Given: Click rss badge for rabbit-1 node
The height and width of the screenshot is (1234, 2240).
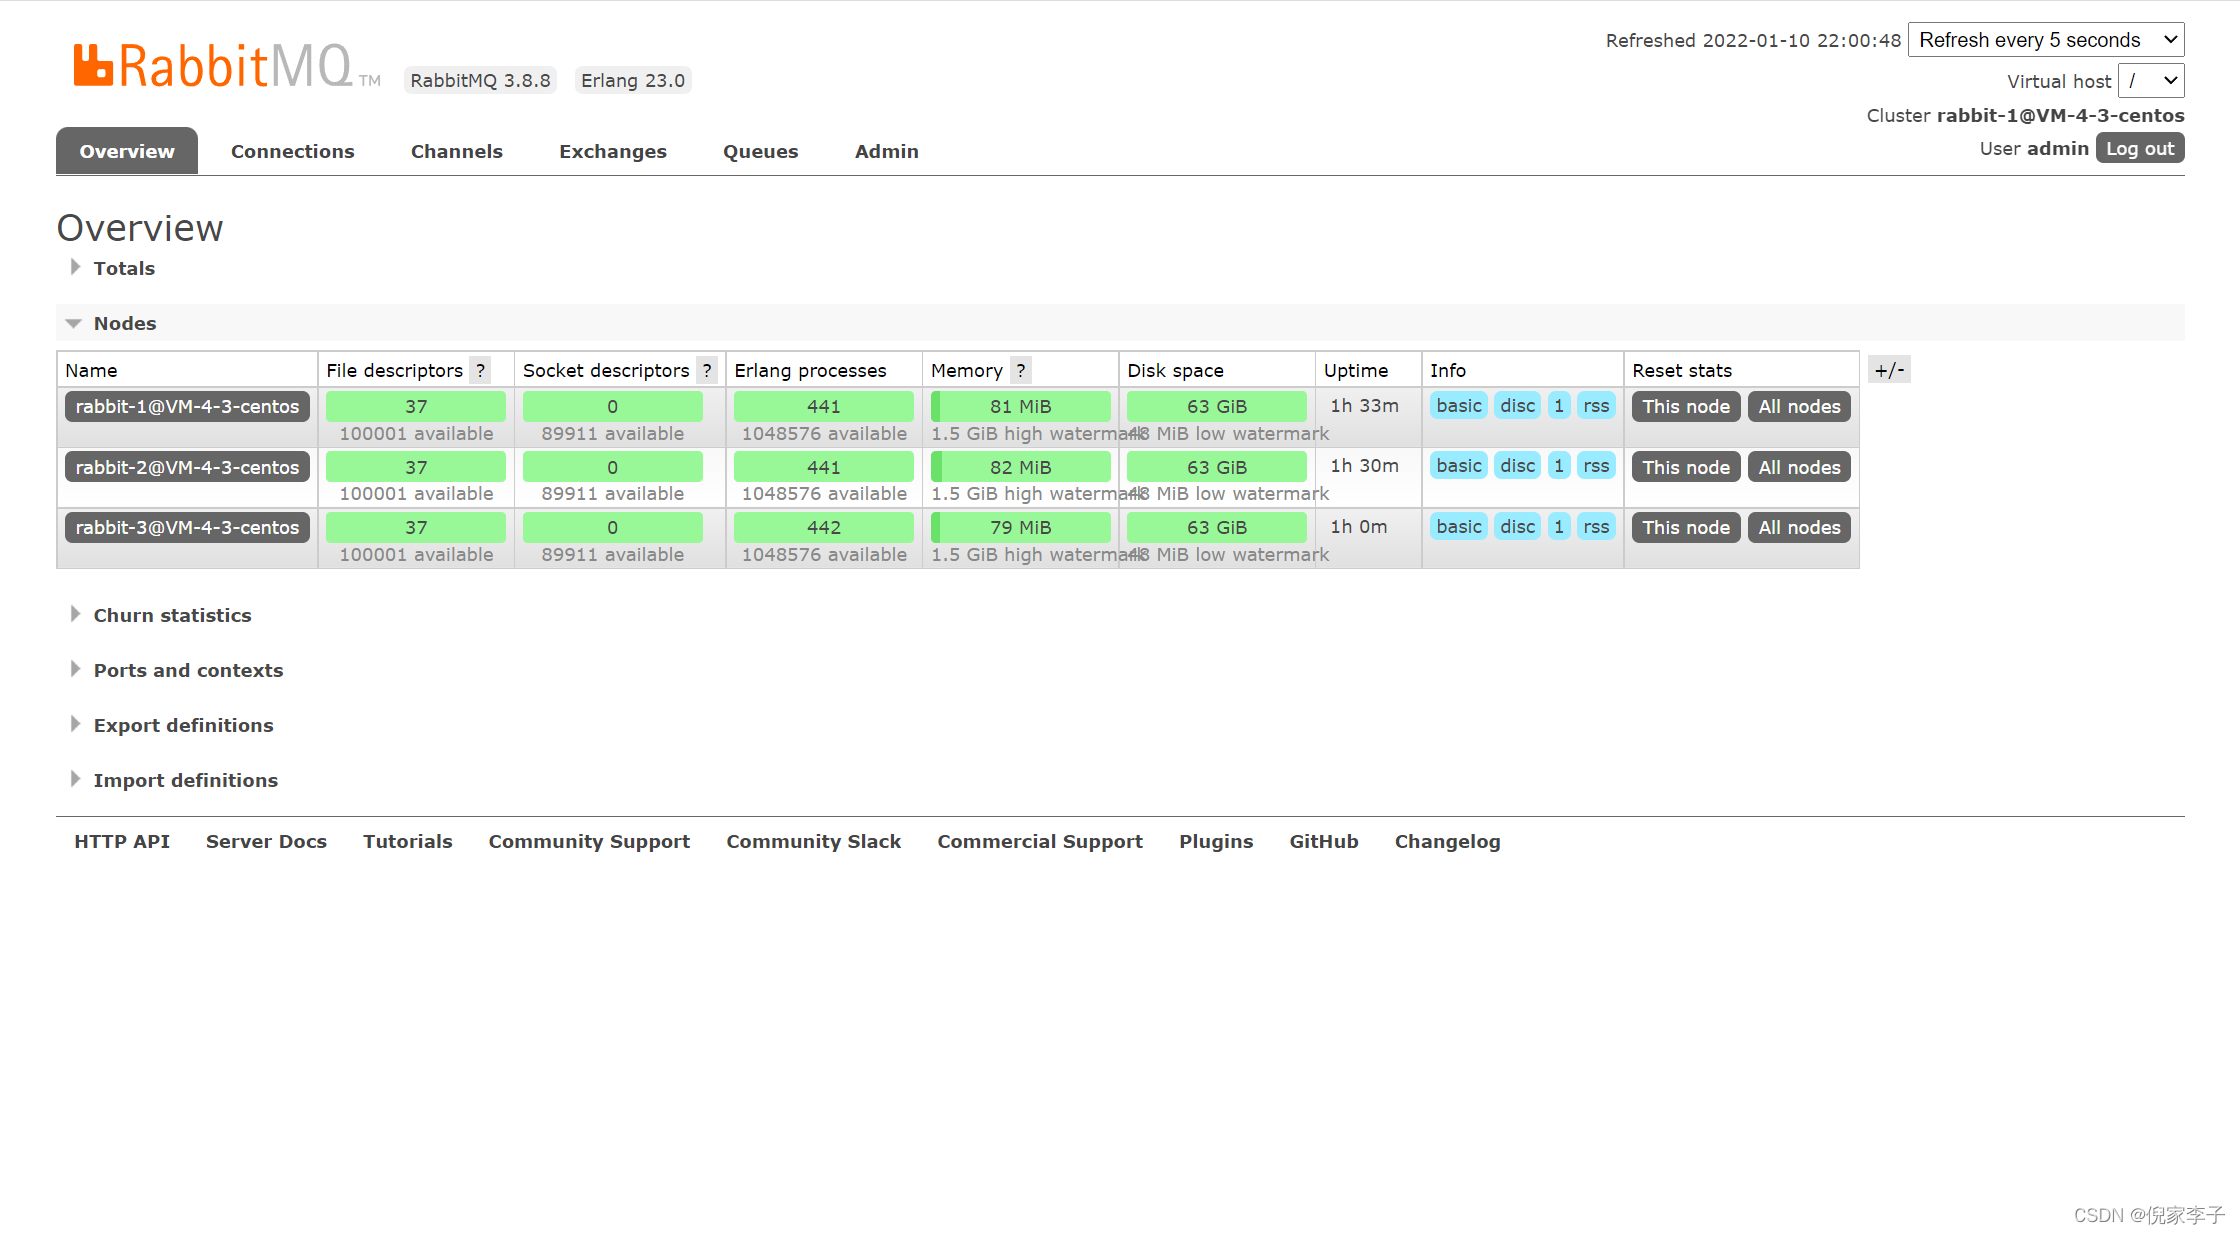Looking at the screenshot, I should coord(1596,406).
